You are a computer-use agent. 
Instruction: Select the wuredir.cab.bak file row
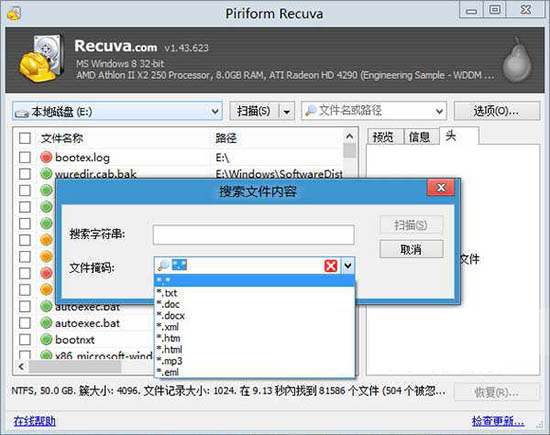pos(179,174)
